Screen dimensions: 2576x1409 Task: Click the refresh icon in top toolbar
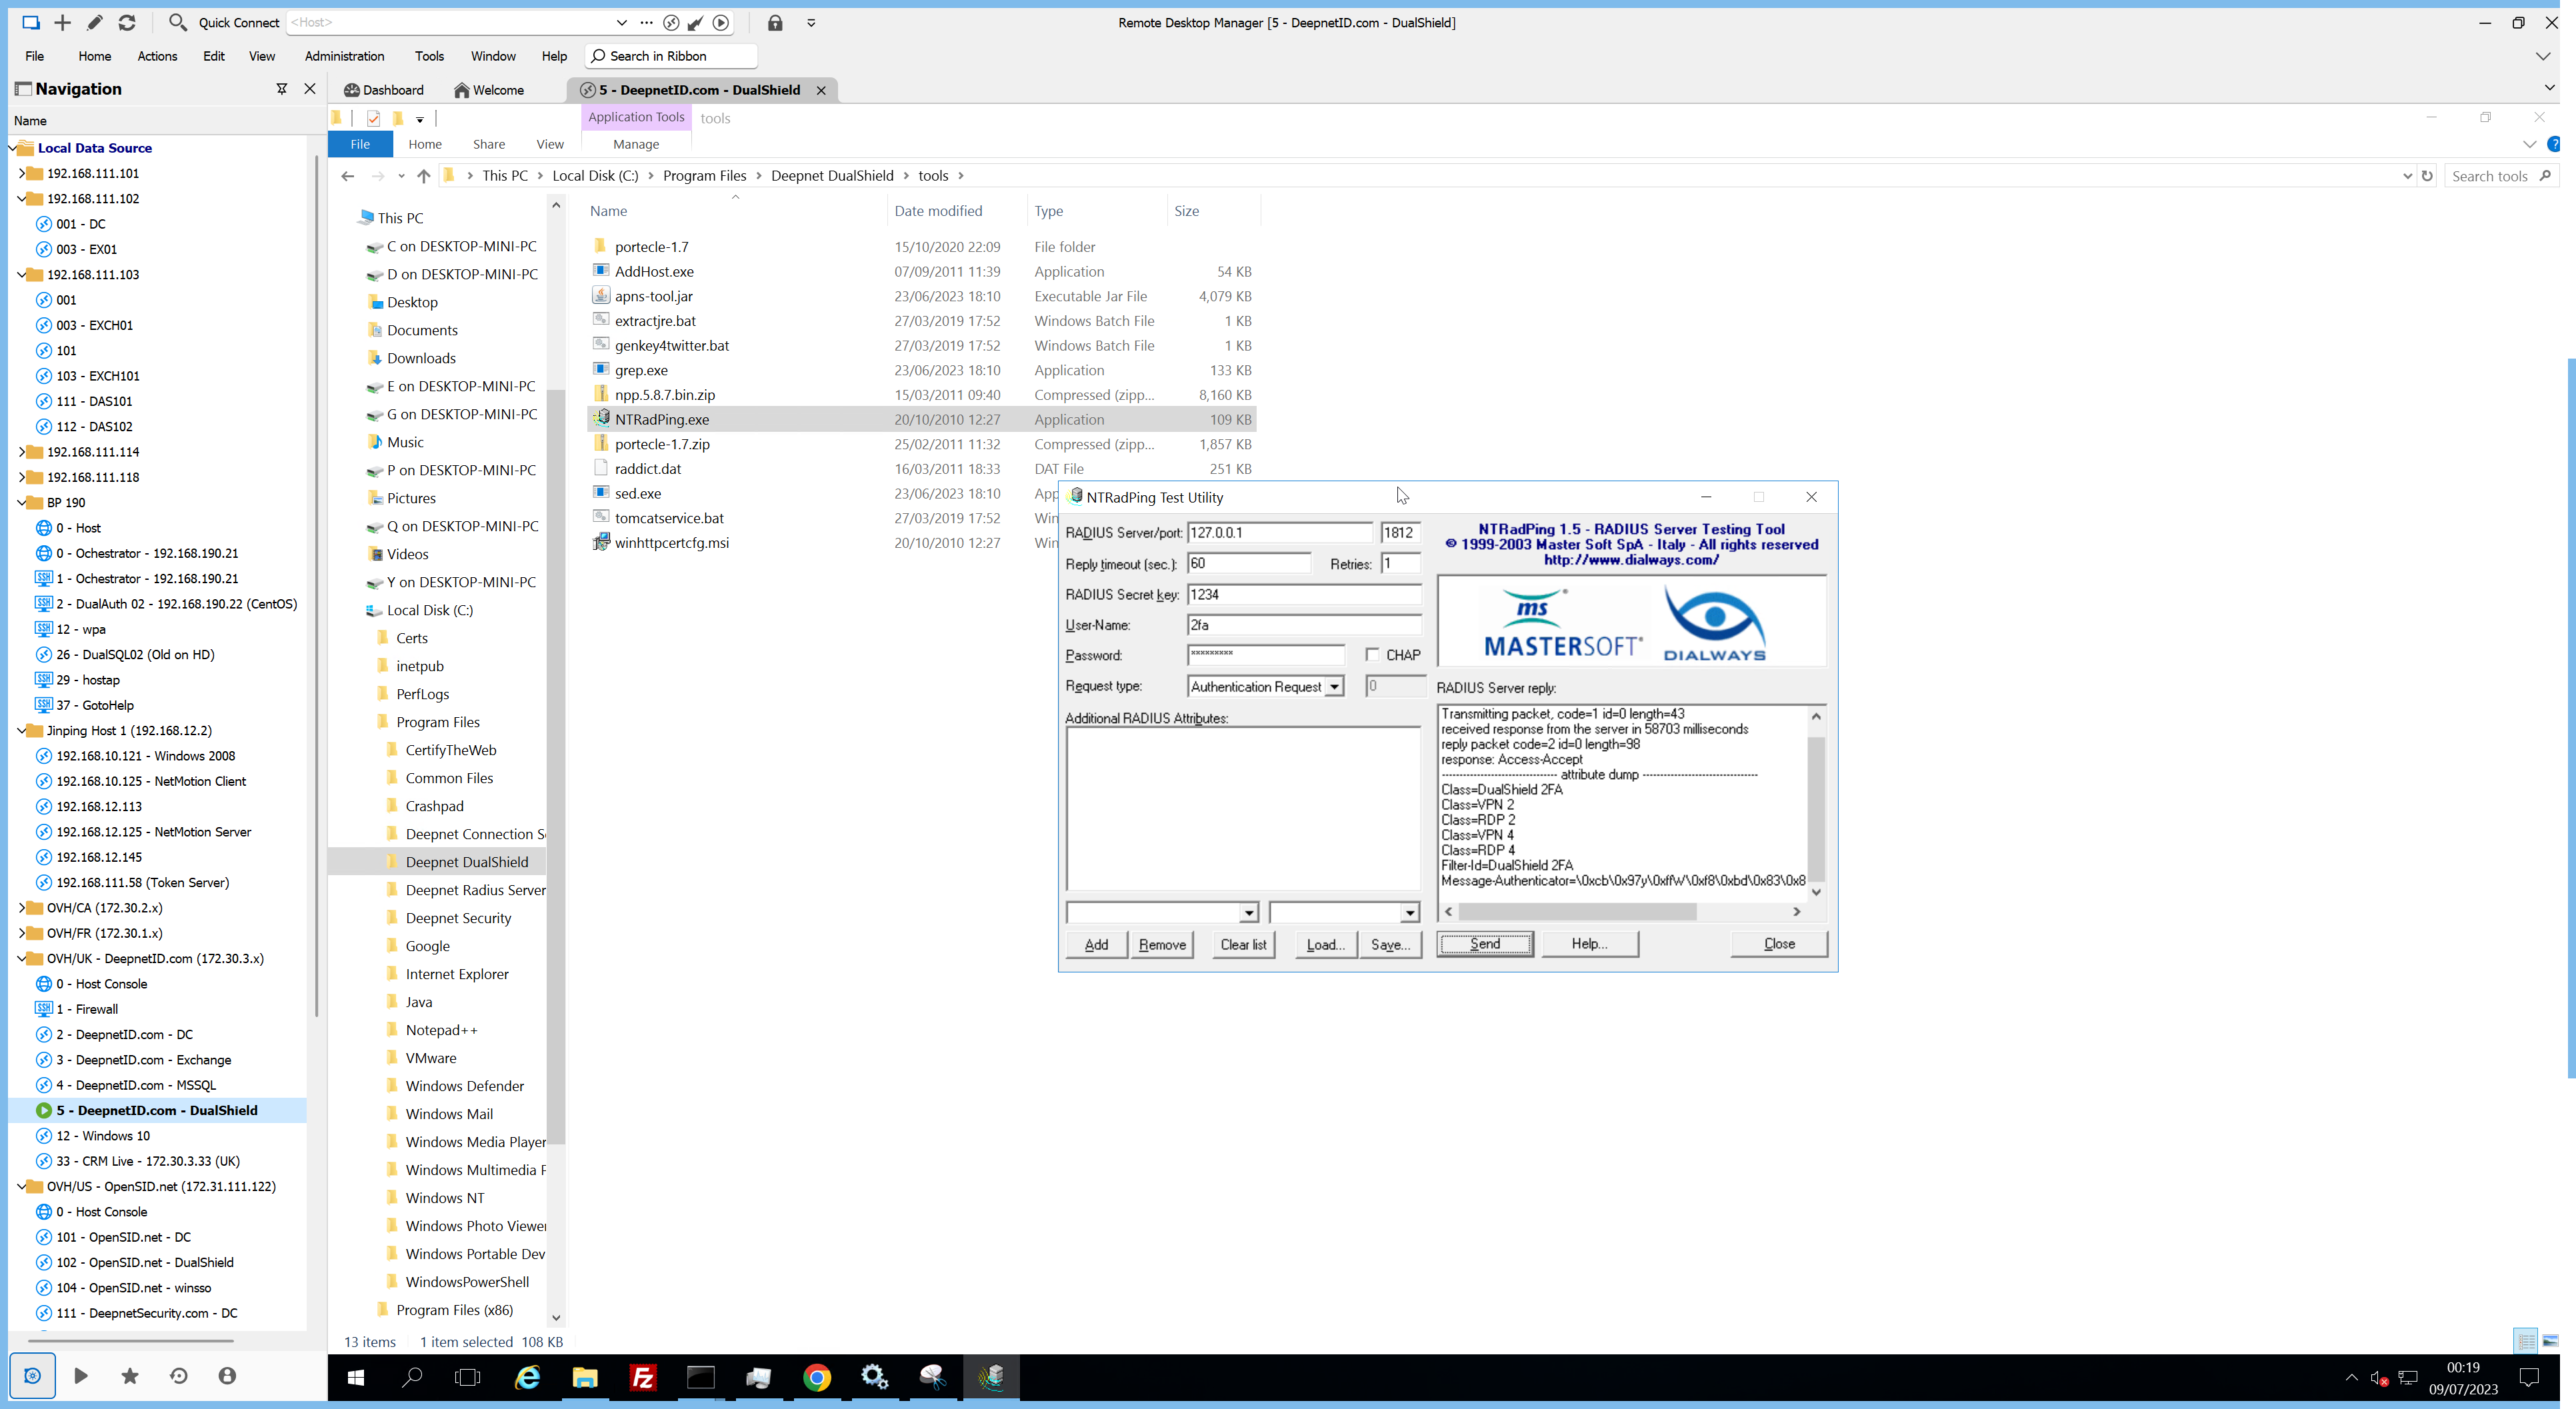coord(127,22)
